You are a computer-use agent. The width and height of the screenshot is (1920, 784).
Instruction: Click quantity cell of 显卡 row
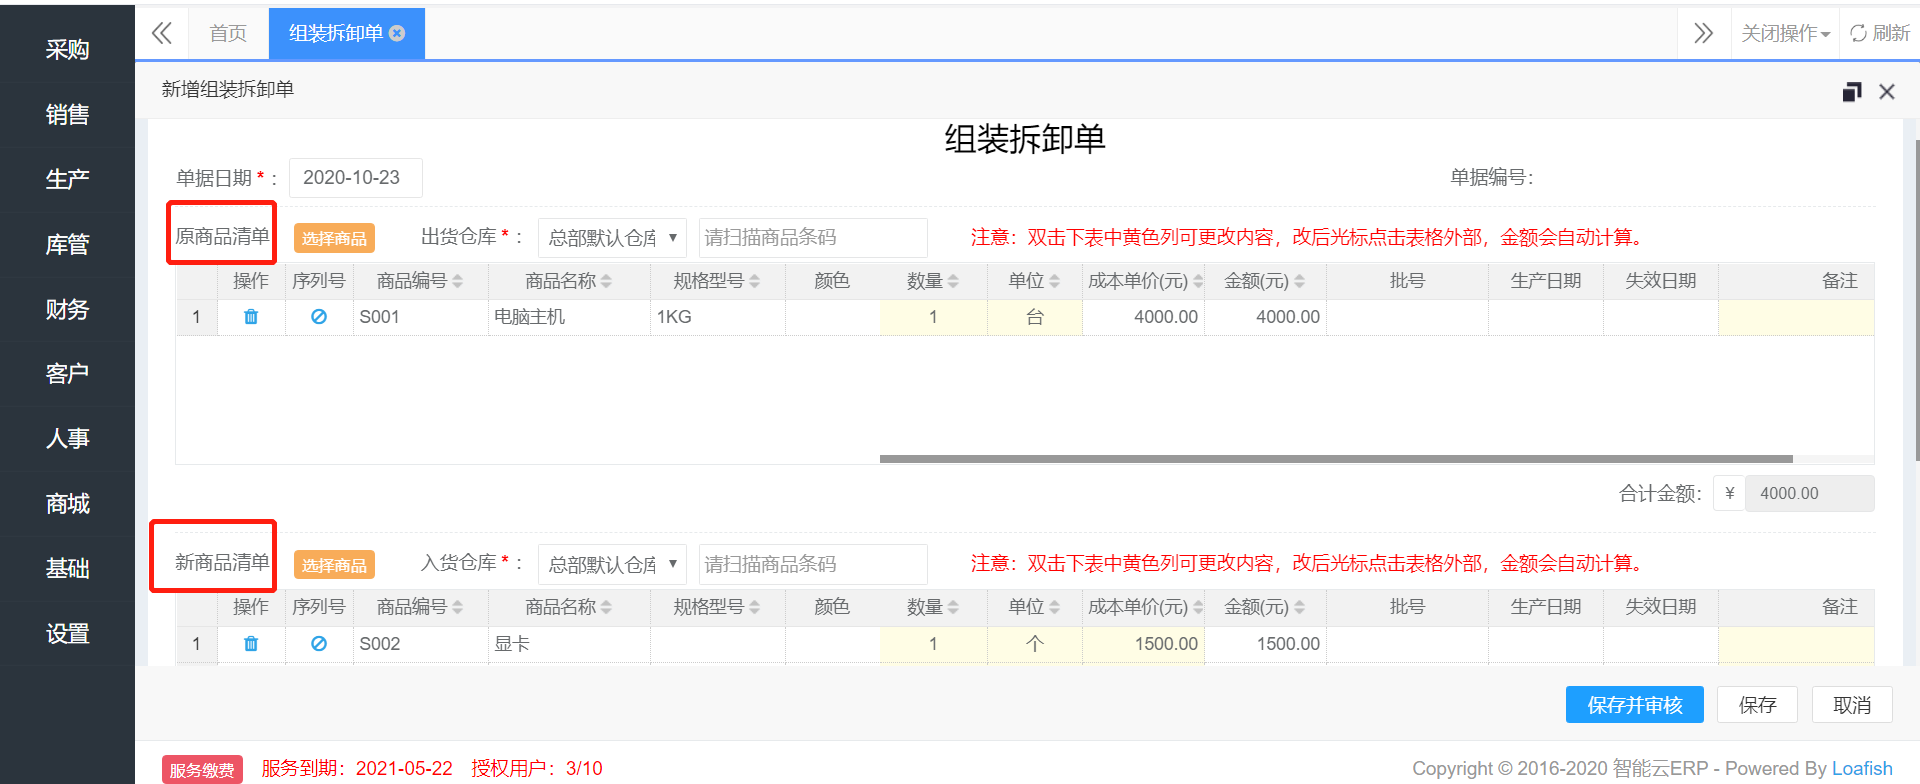pos(933,644)
